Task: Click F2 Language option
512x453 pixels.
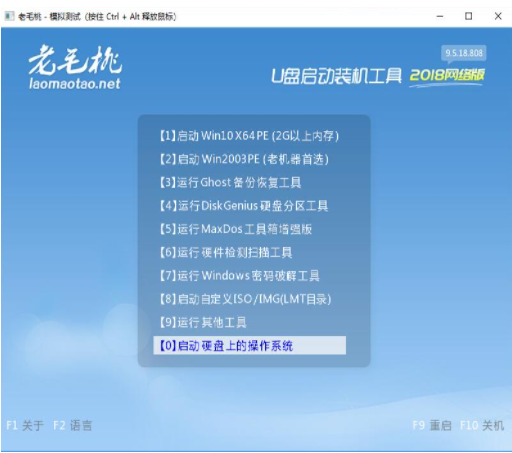Action: (72, 425)
